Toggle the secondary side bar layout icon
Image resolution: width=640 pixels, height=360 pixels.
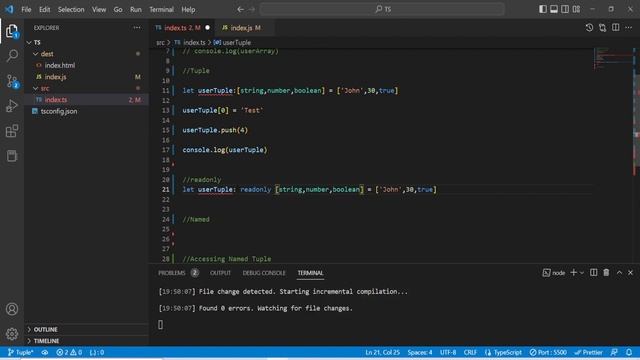[565, 9]
